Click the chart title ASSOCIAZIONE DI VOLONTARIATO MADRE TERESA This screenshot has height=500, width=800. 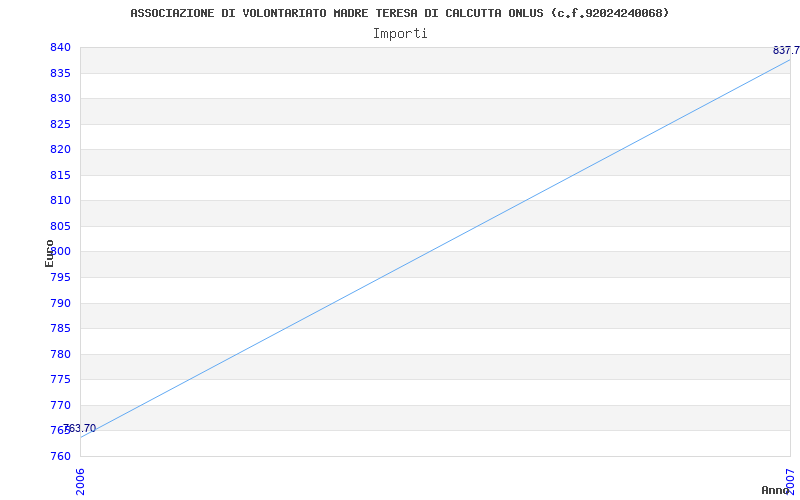pyautogui.click(x=399, y=13)
